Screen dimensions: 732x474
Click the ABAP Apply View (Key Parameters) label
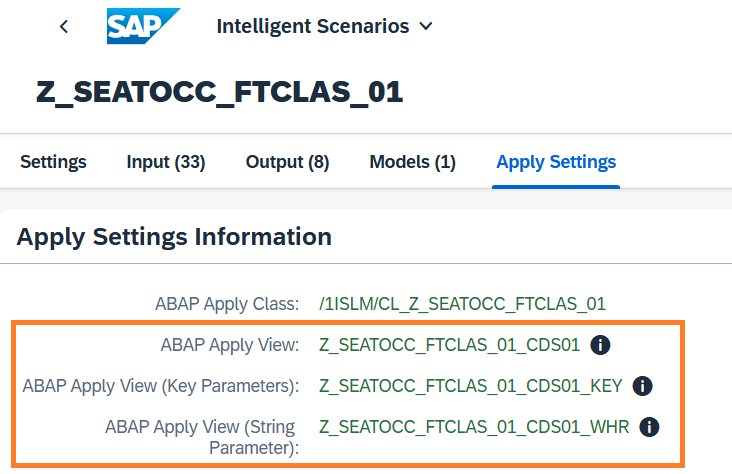pyautogui.click(x=160, y=386)
